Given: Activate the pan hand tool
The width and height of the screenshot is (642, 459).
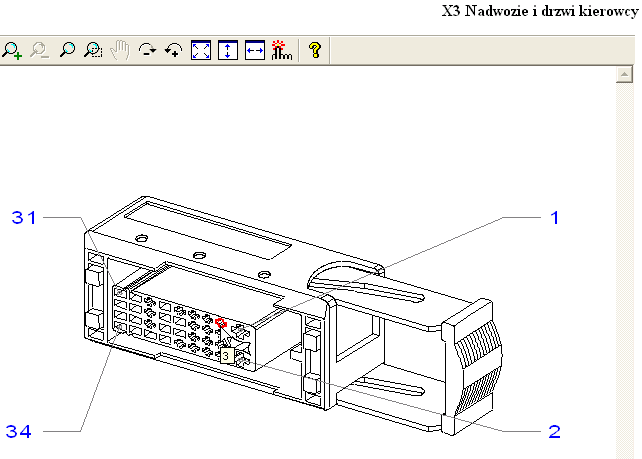Looking at the screenshot, I should (x=120, y=51).
